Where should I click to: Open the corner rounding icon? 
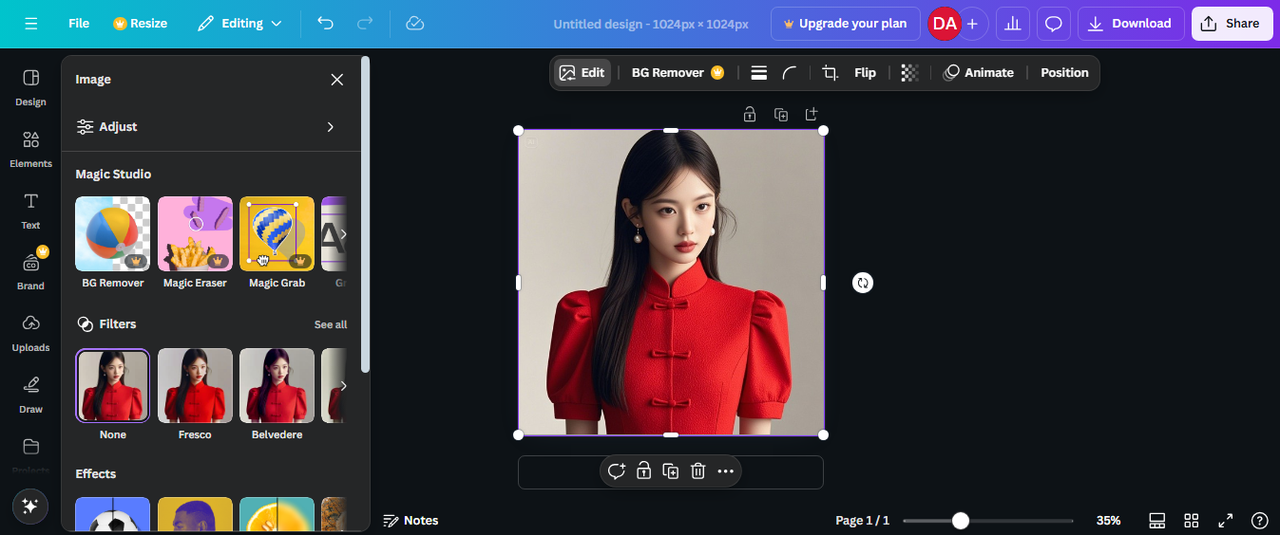coord(790,72)
